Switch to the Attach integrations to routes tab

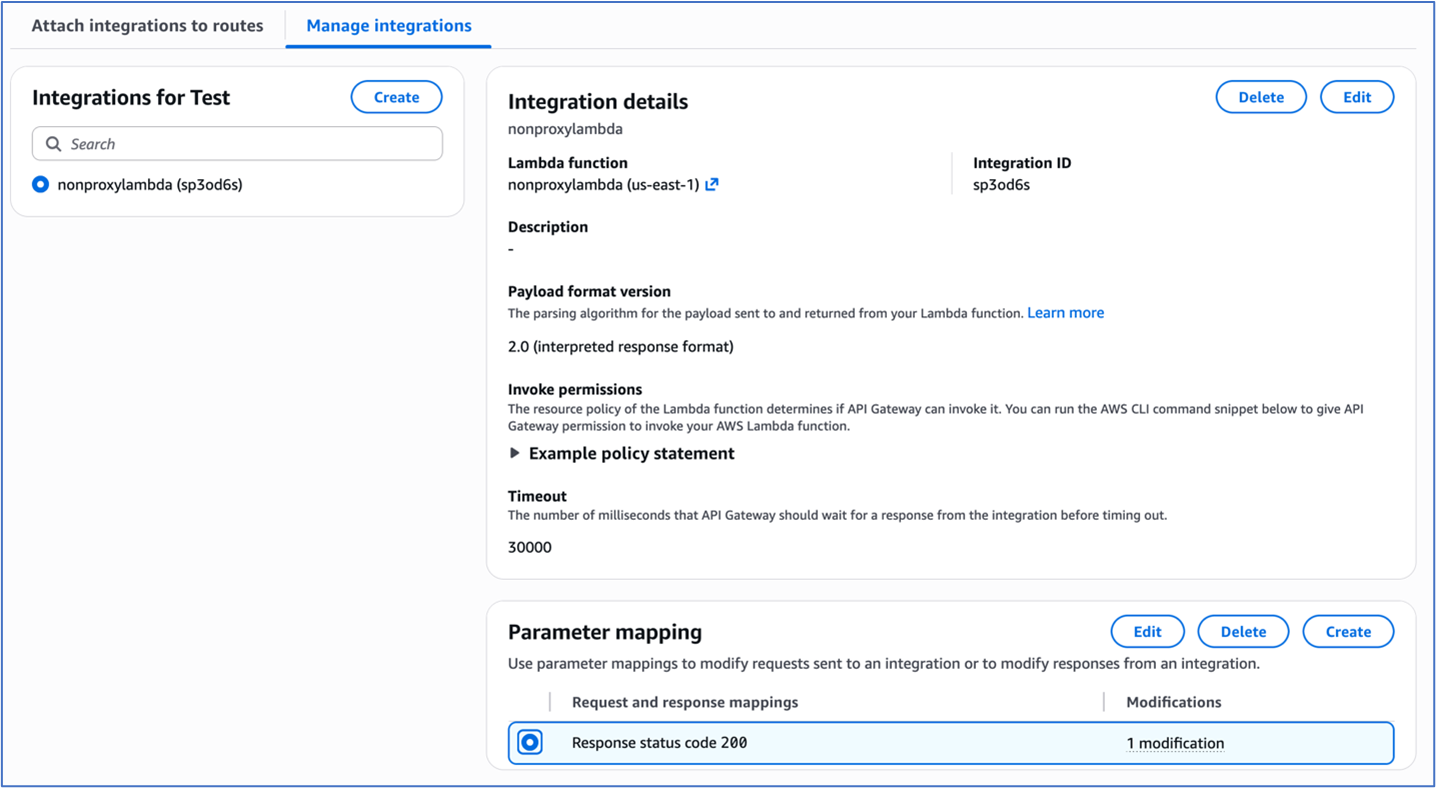[x=147, y=25]
